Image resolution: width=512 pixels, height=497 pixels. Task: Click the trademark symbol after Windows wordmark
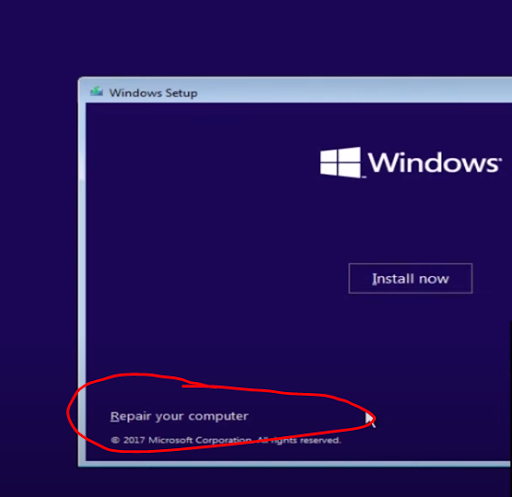click(499, 159)
